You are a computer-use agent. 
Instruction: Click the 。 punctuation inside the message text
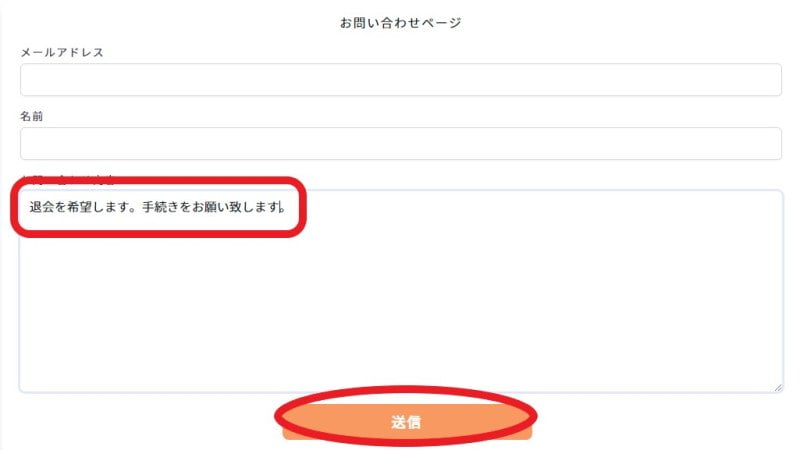[x=134, y=208]
